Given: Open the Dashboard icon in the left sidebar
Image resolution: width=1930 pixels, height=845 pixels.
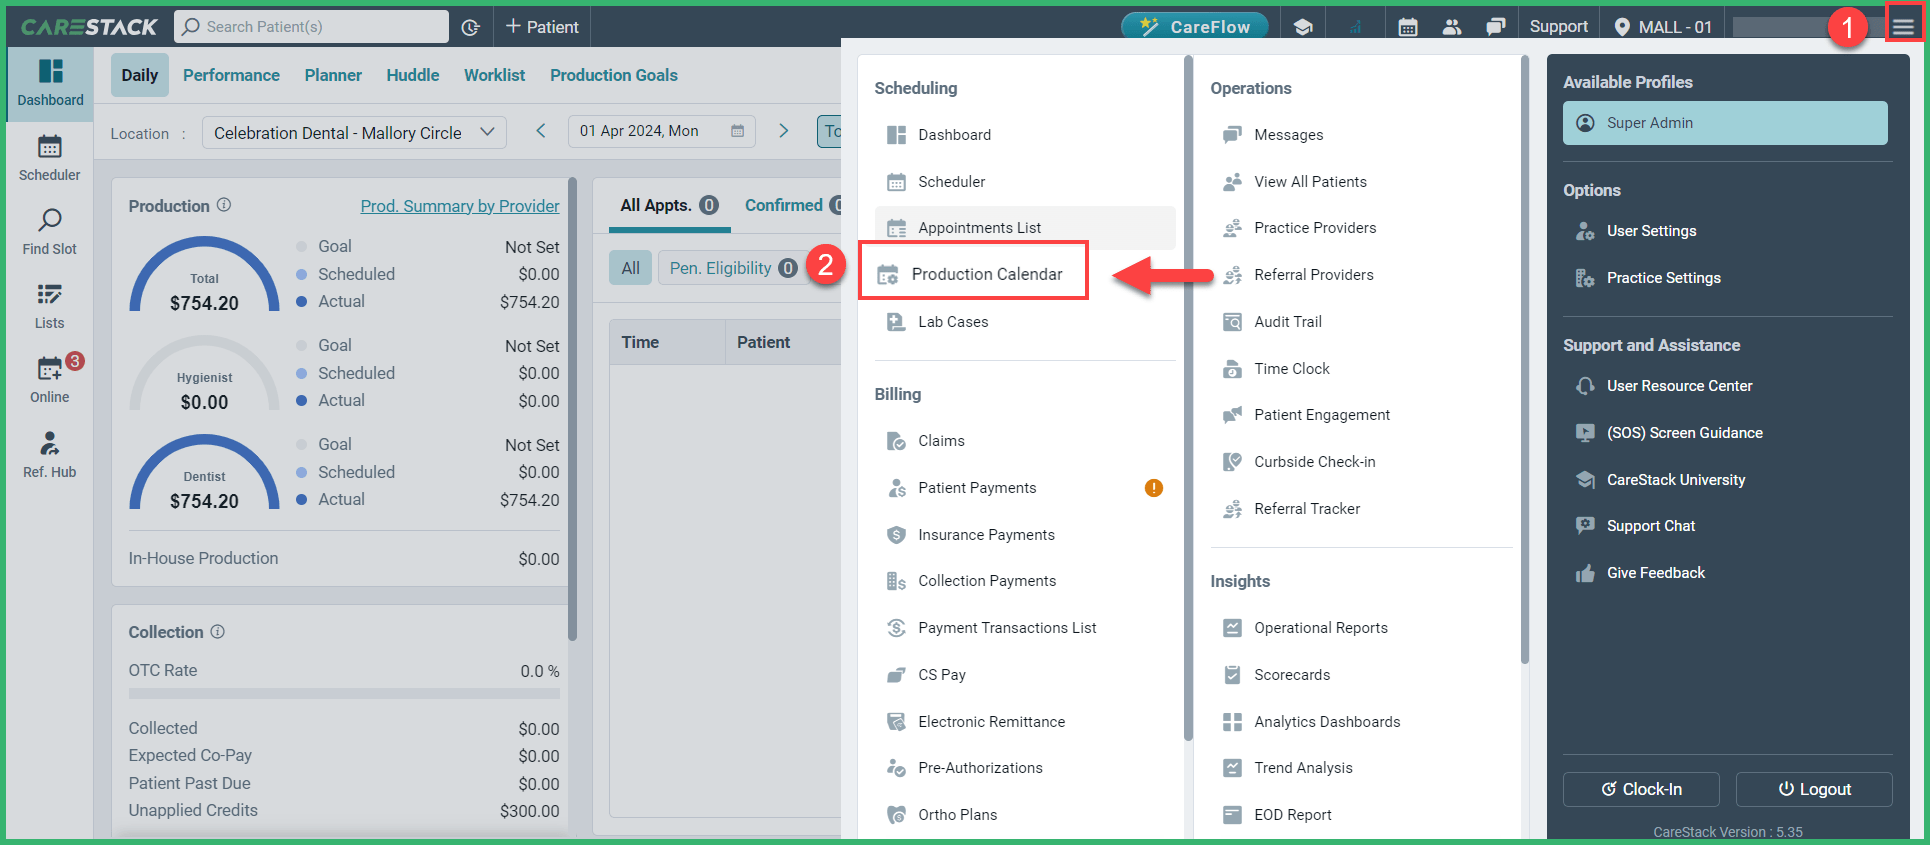Looking at the screenshot, I should [x=50, y=83].
